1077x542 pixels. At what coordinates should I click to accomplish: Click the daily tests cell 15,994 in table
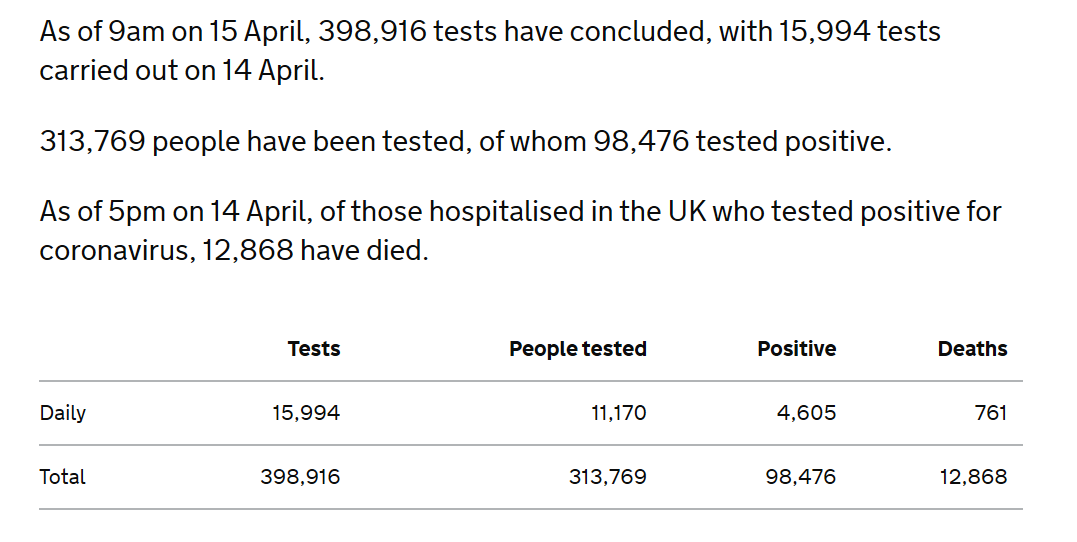(306, 413)
